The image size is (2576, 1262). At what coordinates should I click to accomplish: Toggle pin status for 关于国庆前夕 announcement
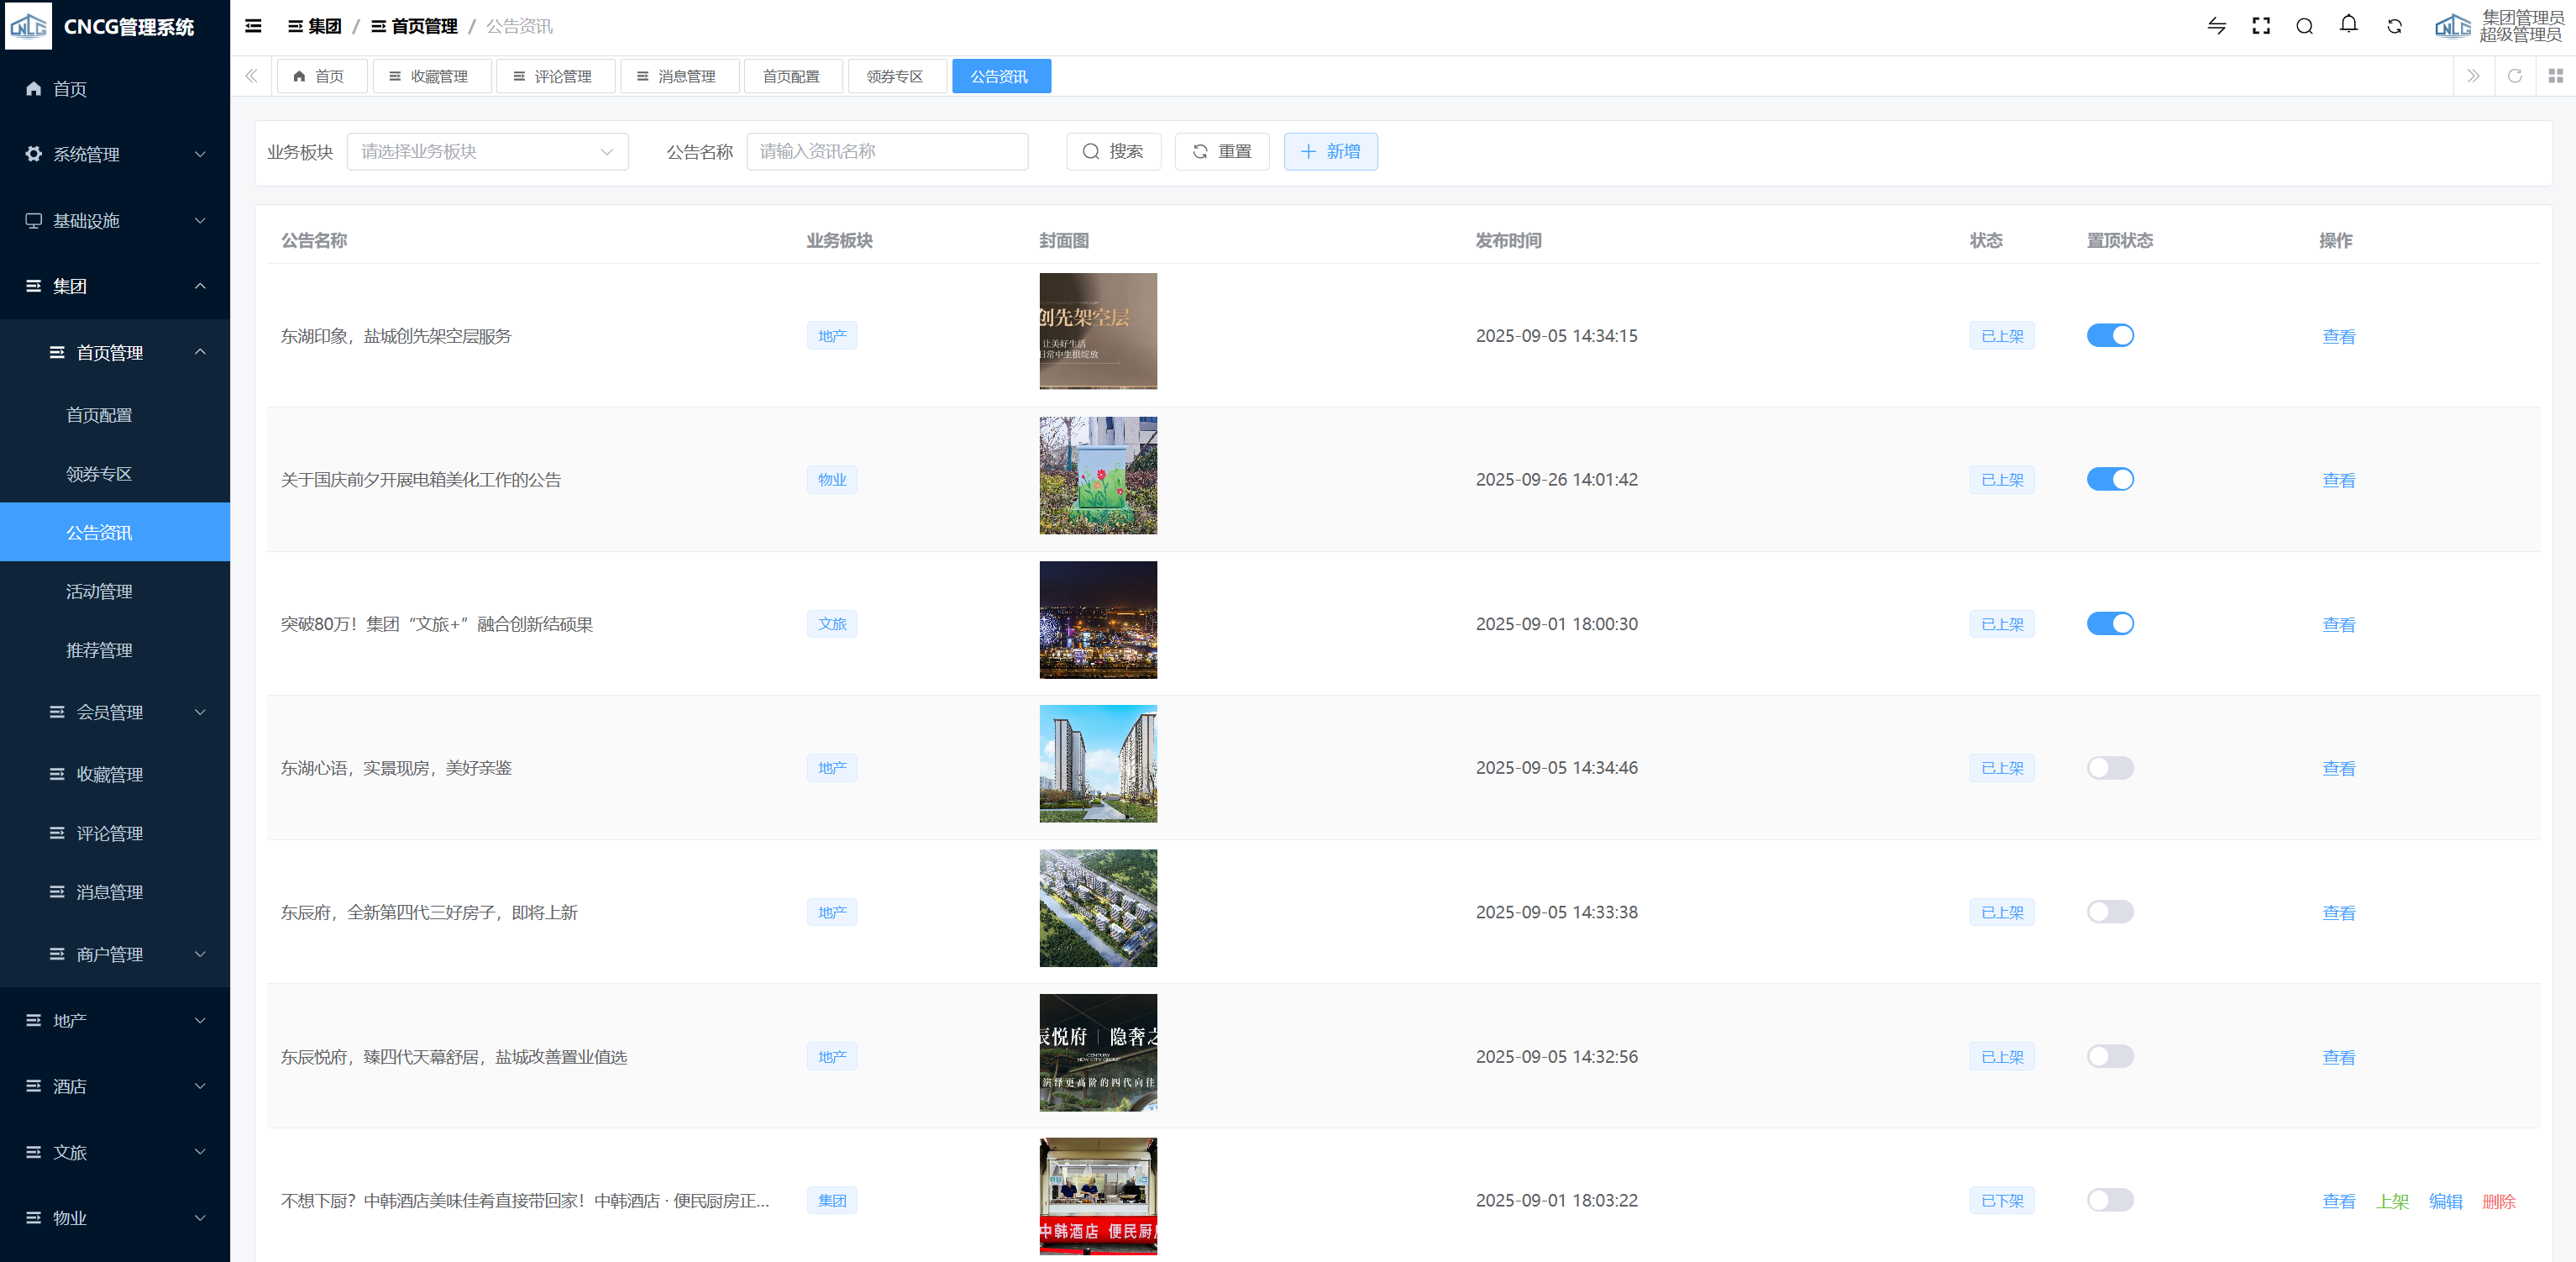(x=2109, y=480)
